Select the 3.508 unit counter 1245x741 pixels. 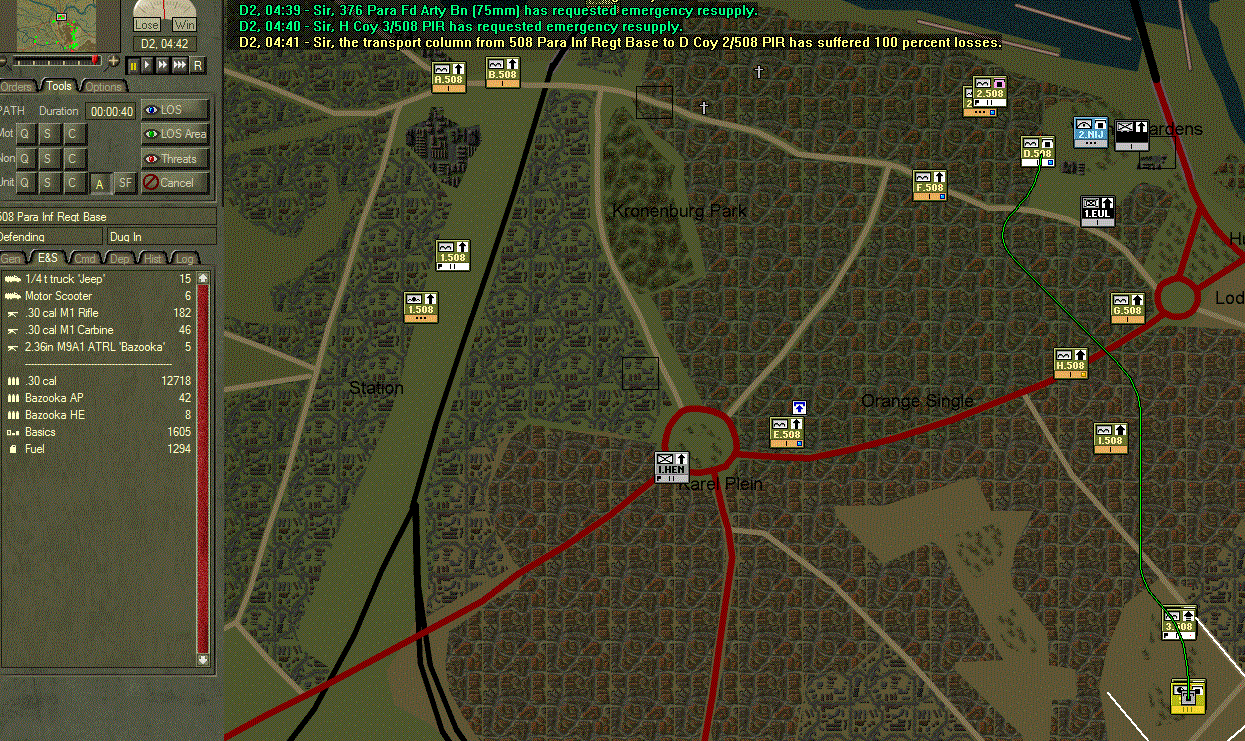1179,623
